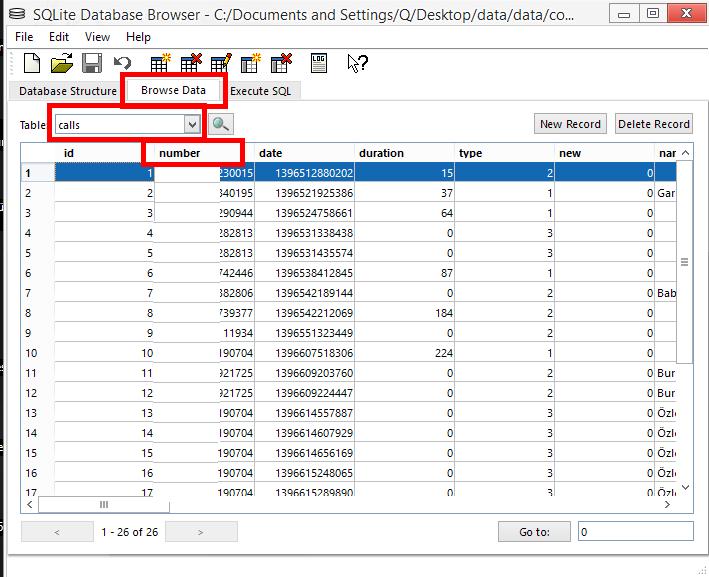The image size is (709, 577).
Task: Open the File menu
Action: tap(25, 37)
